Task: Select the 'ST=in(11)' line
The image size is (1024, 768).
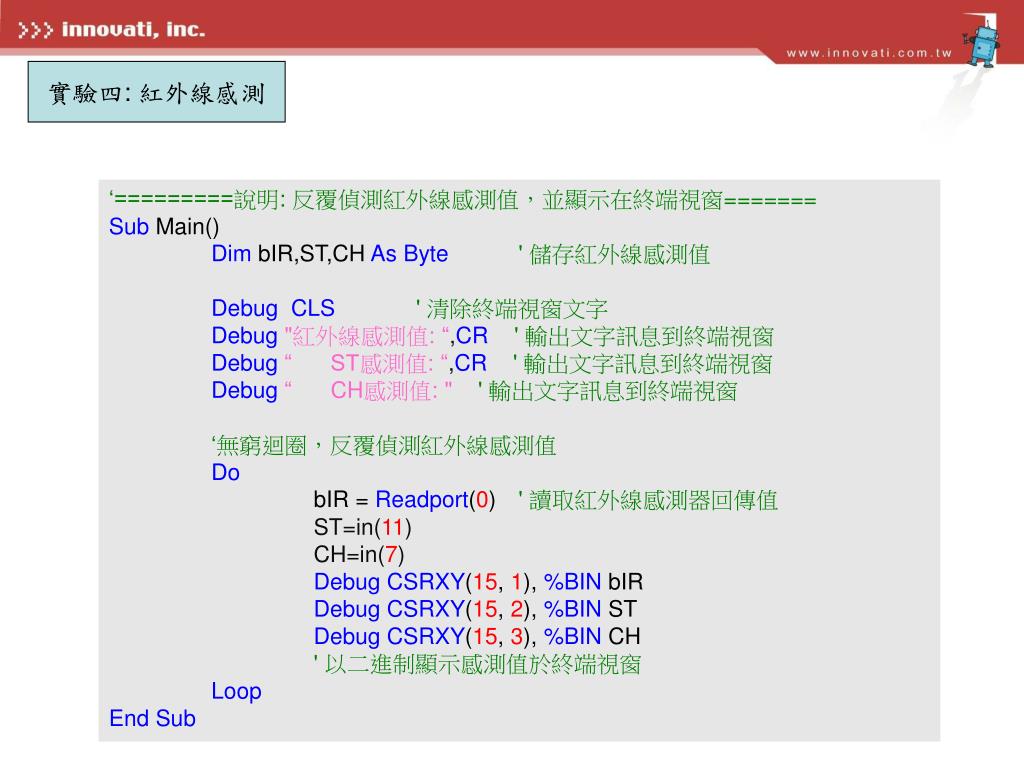Action: [362, 527]
